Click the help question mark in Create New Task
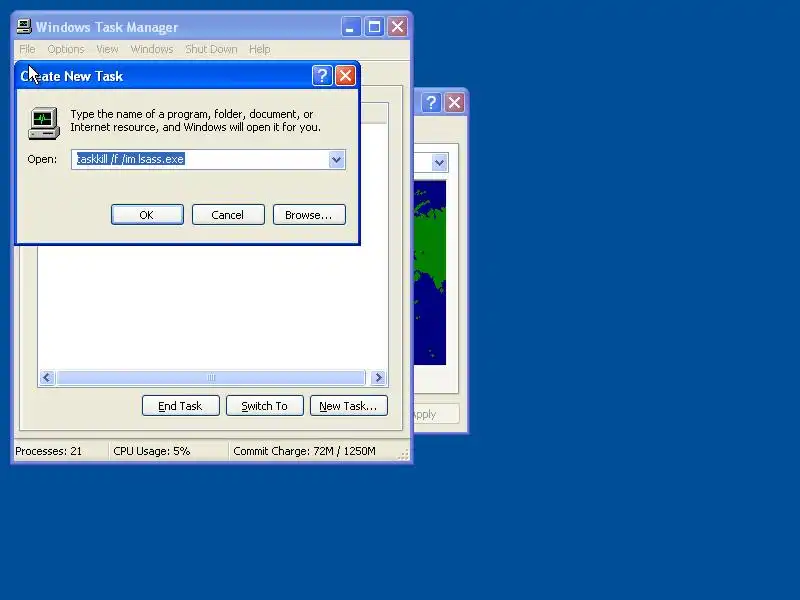800x600 pixels. point(322,76)
